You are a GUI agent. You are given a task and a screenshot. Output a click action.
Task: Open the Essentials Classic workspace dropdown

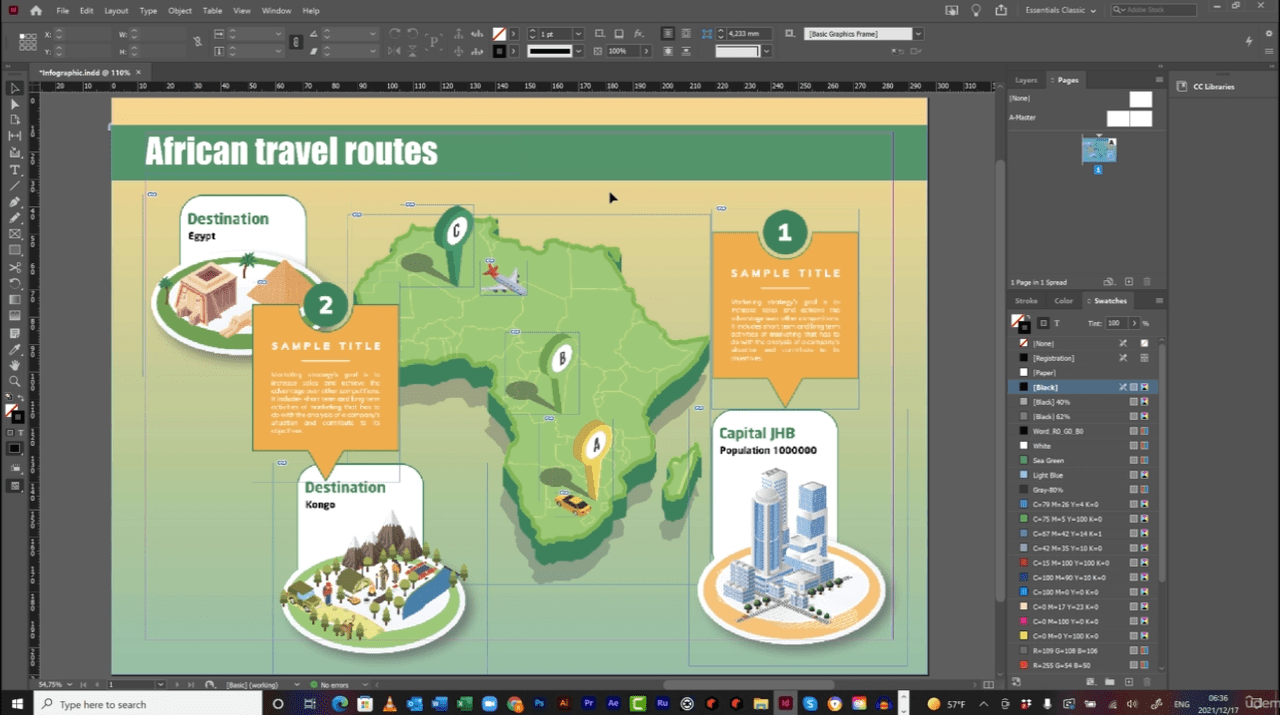tap(1060, 11)
